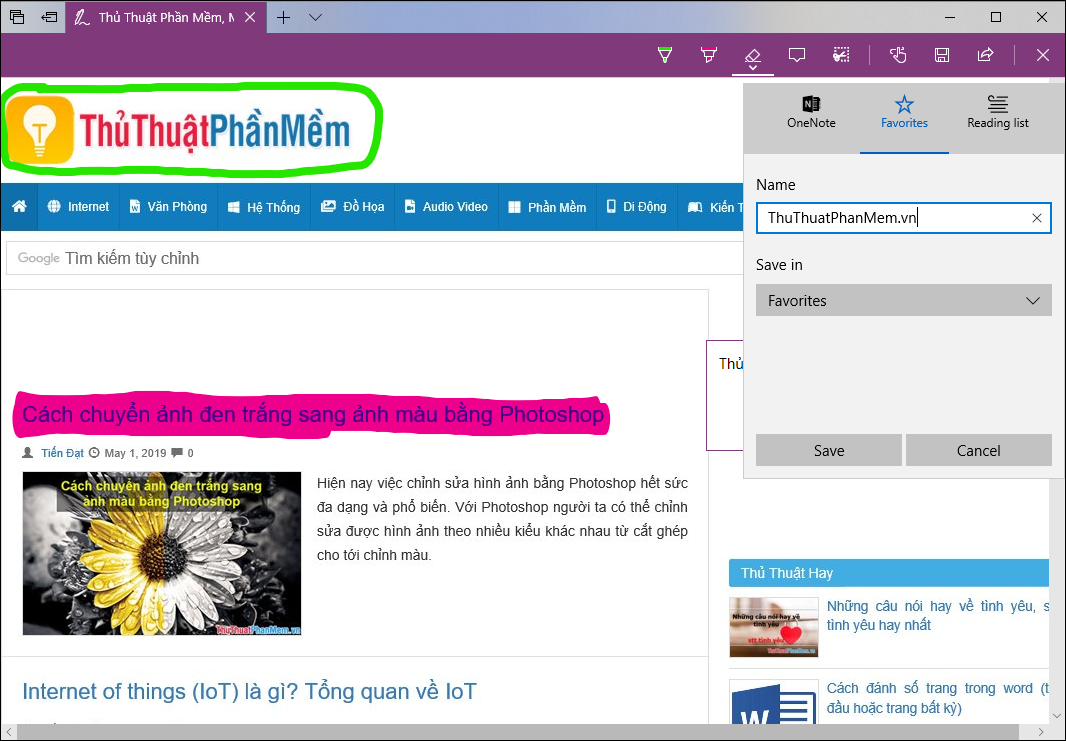Show the tab preview chevron
This screenshot has width=1066, height=741.
point(316,16)
